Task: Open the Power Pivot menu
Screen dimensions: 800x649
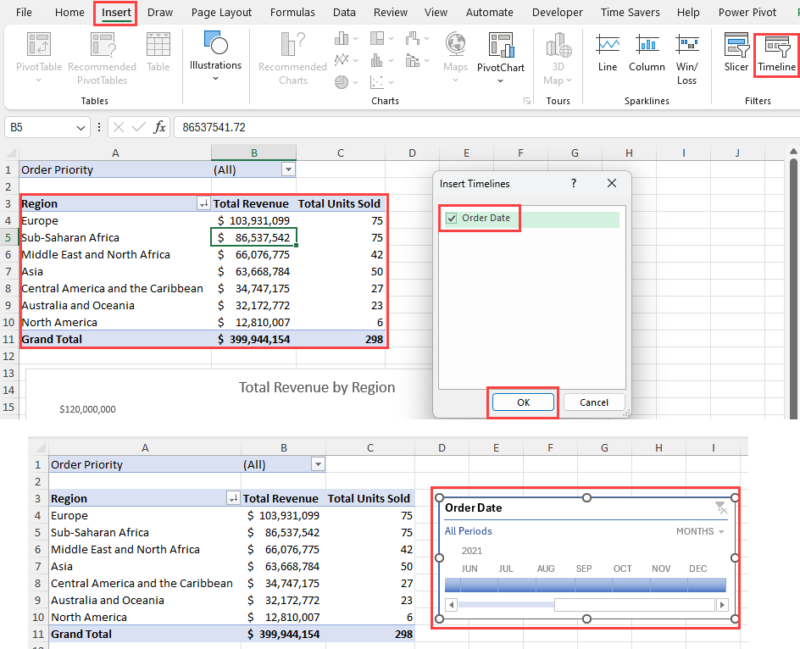Action: click(x=746, y=12)
